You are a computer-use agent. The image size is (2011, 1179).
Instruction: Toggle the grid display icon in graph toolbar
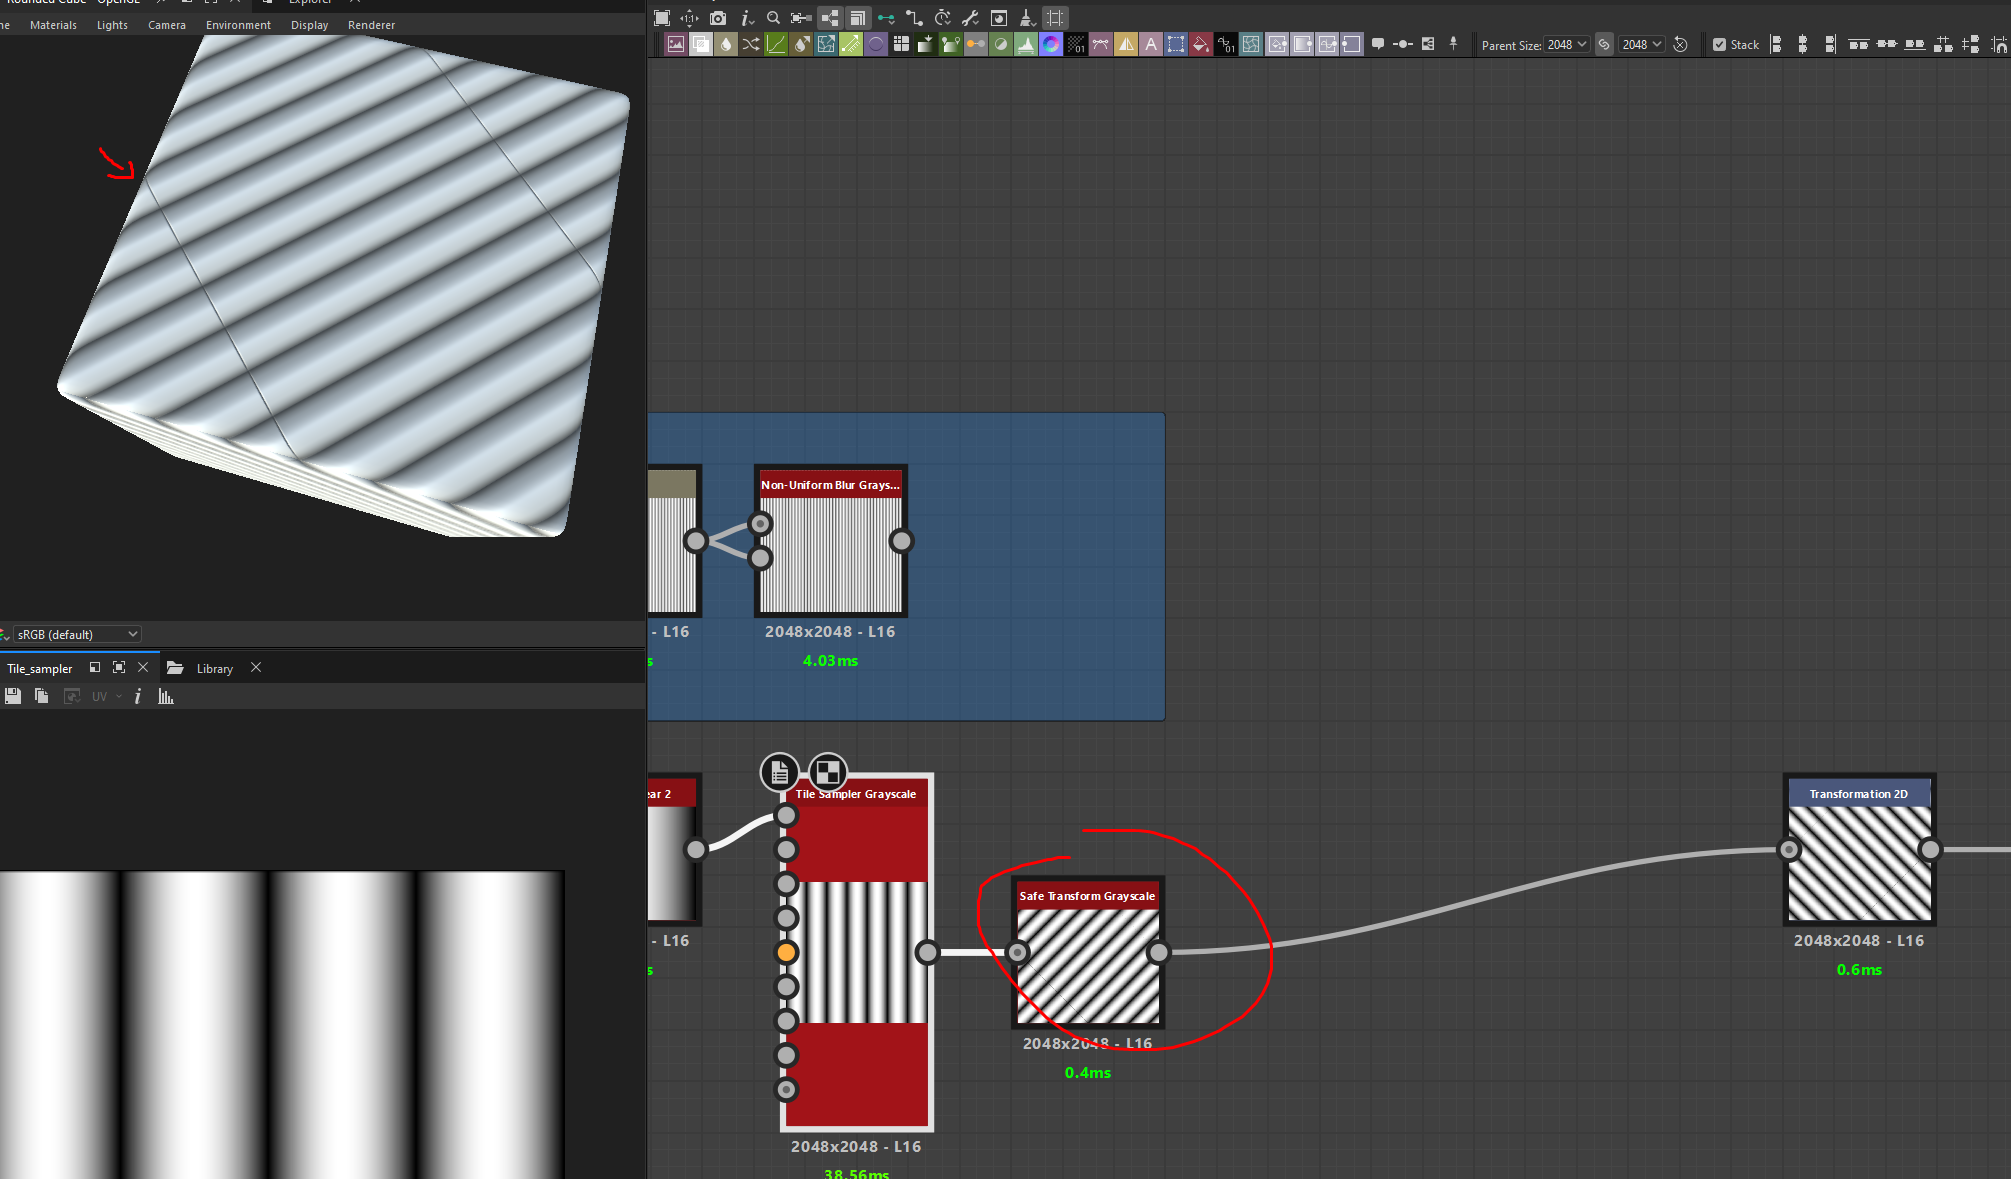pos(1054,18)
